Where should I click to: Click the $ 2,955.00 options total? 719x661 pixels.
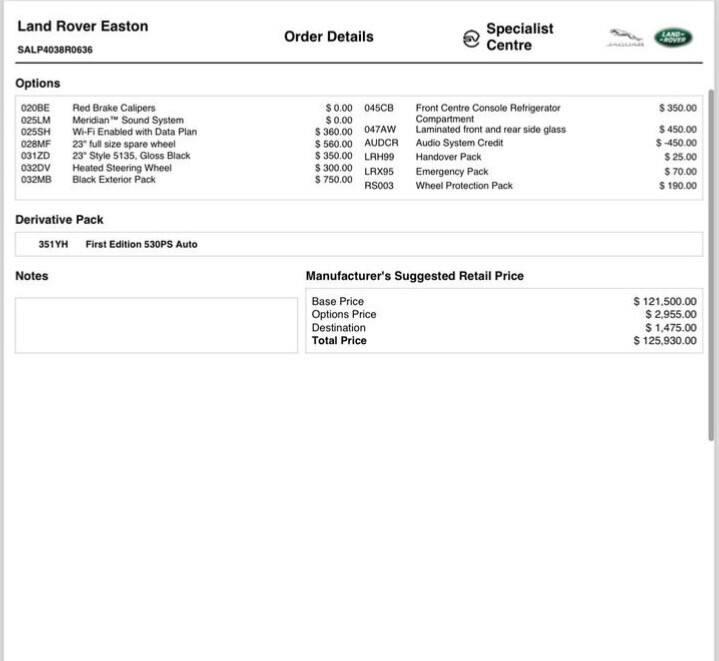[x=671, y=314]
